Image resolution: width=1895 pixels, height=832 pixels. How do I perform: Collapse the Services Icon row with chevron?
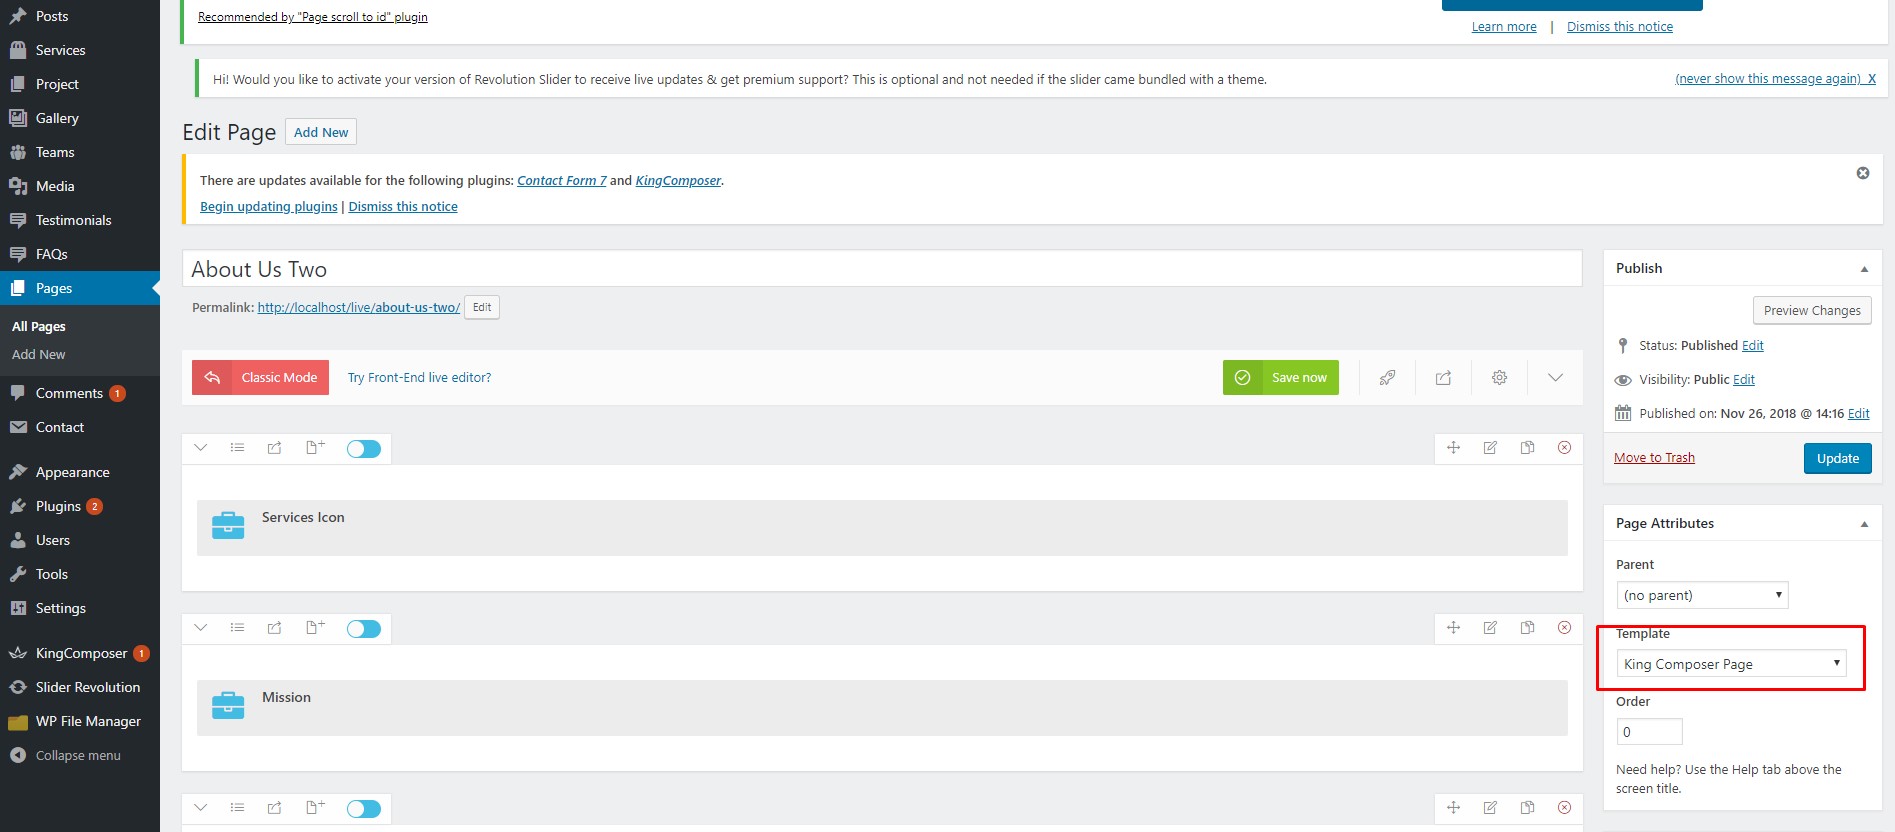click(201, 448)
